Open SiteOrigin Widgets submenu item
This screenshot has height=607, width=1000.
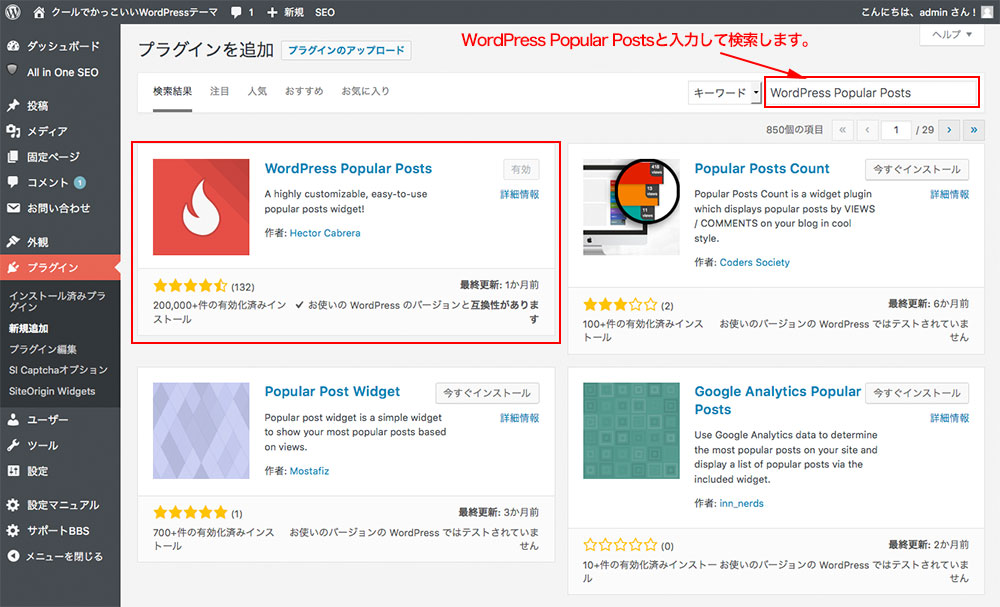(x=52, y=391)
